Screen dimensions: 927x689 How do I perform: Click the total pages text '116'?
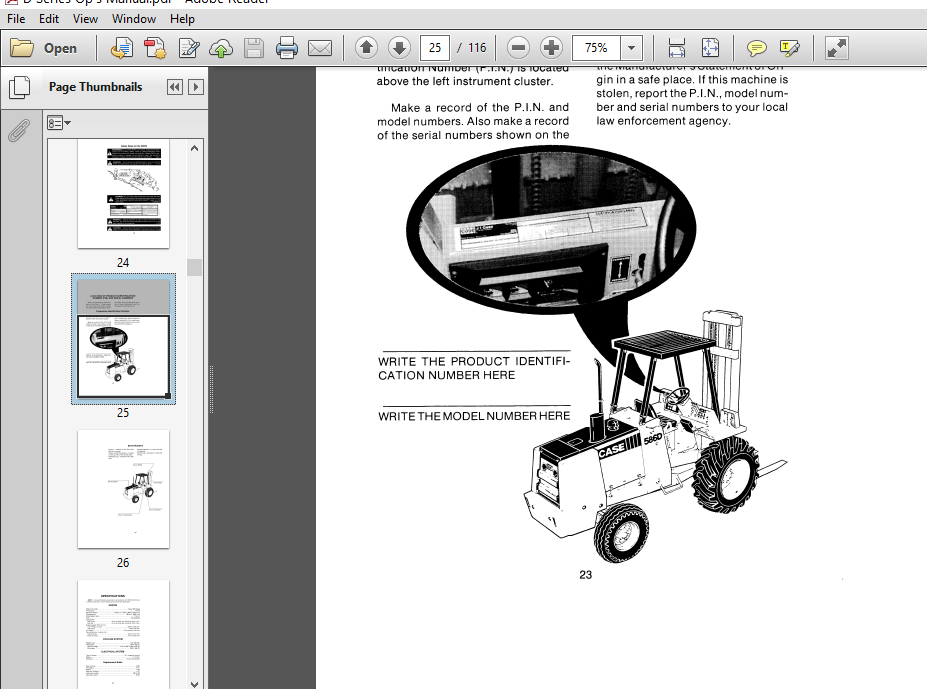(x=477, y=48)
